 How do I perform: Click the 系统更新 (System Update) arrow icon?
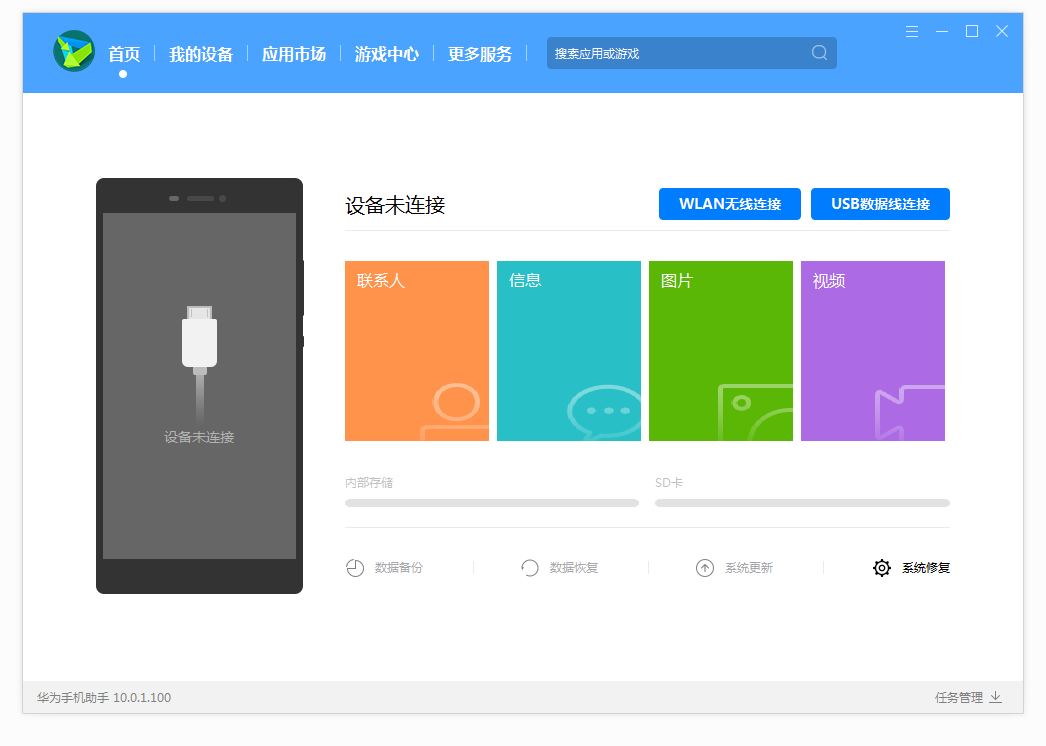coord(705,567)
